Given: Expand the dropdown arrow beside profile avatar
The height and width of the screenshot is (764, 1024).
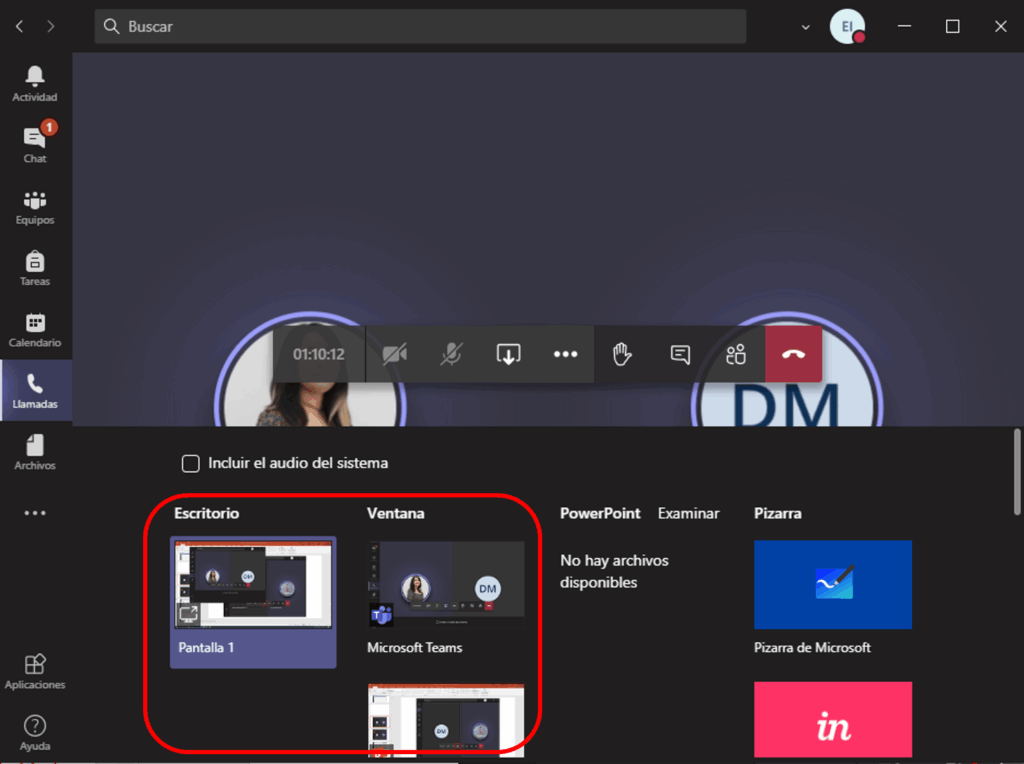Looking at the screenshot, I should [806, 27].
